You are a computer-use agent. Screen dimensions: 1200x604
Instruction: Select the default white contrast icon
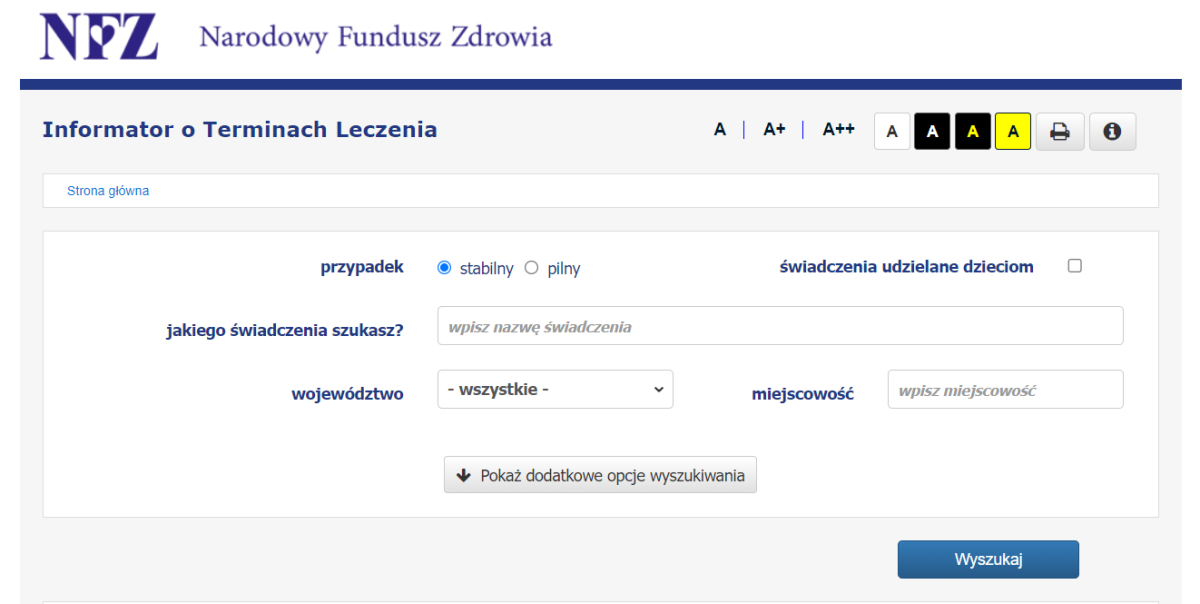click(892, 131)
